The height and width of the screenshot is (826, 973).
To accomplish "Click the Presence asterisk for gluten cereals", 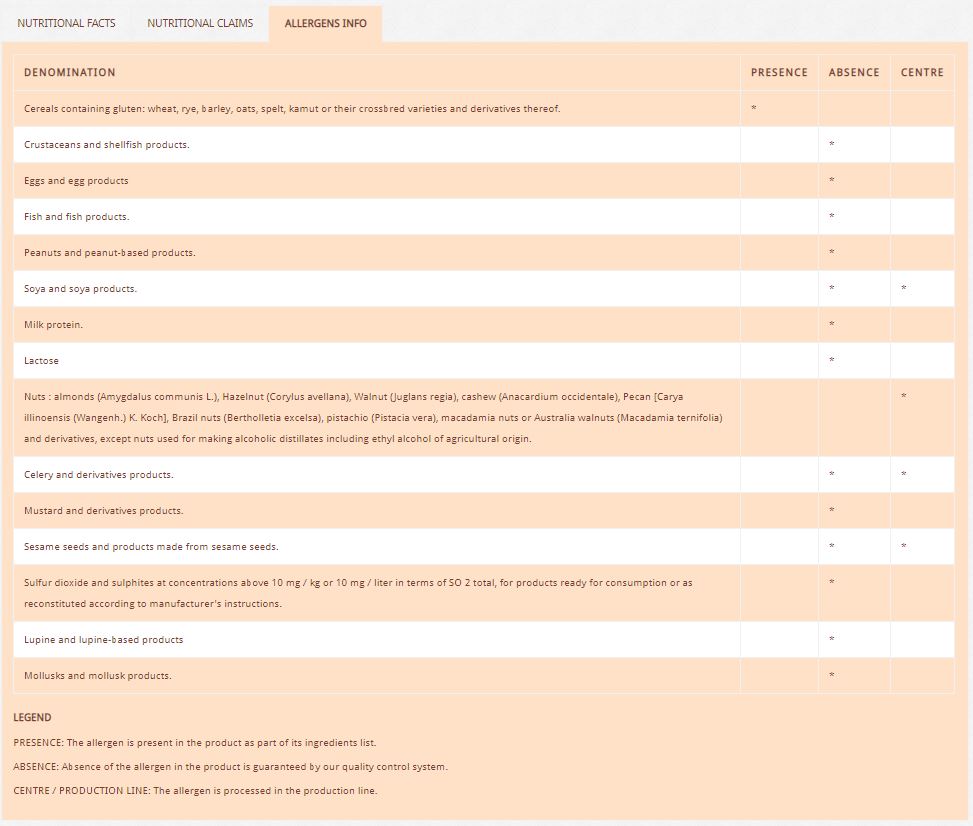I will 753,108.
